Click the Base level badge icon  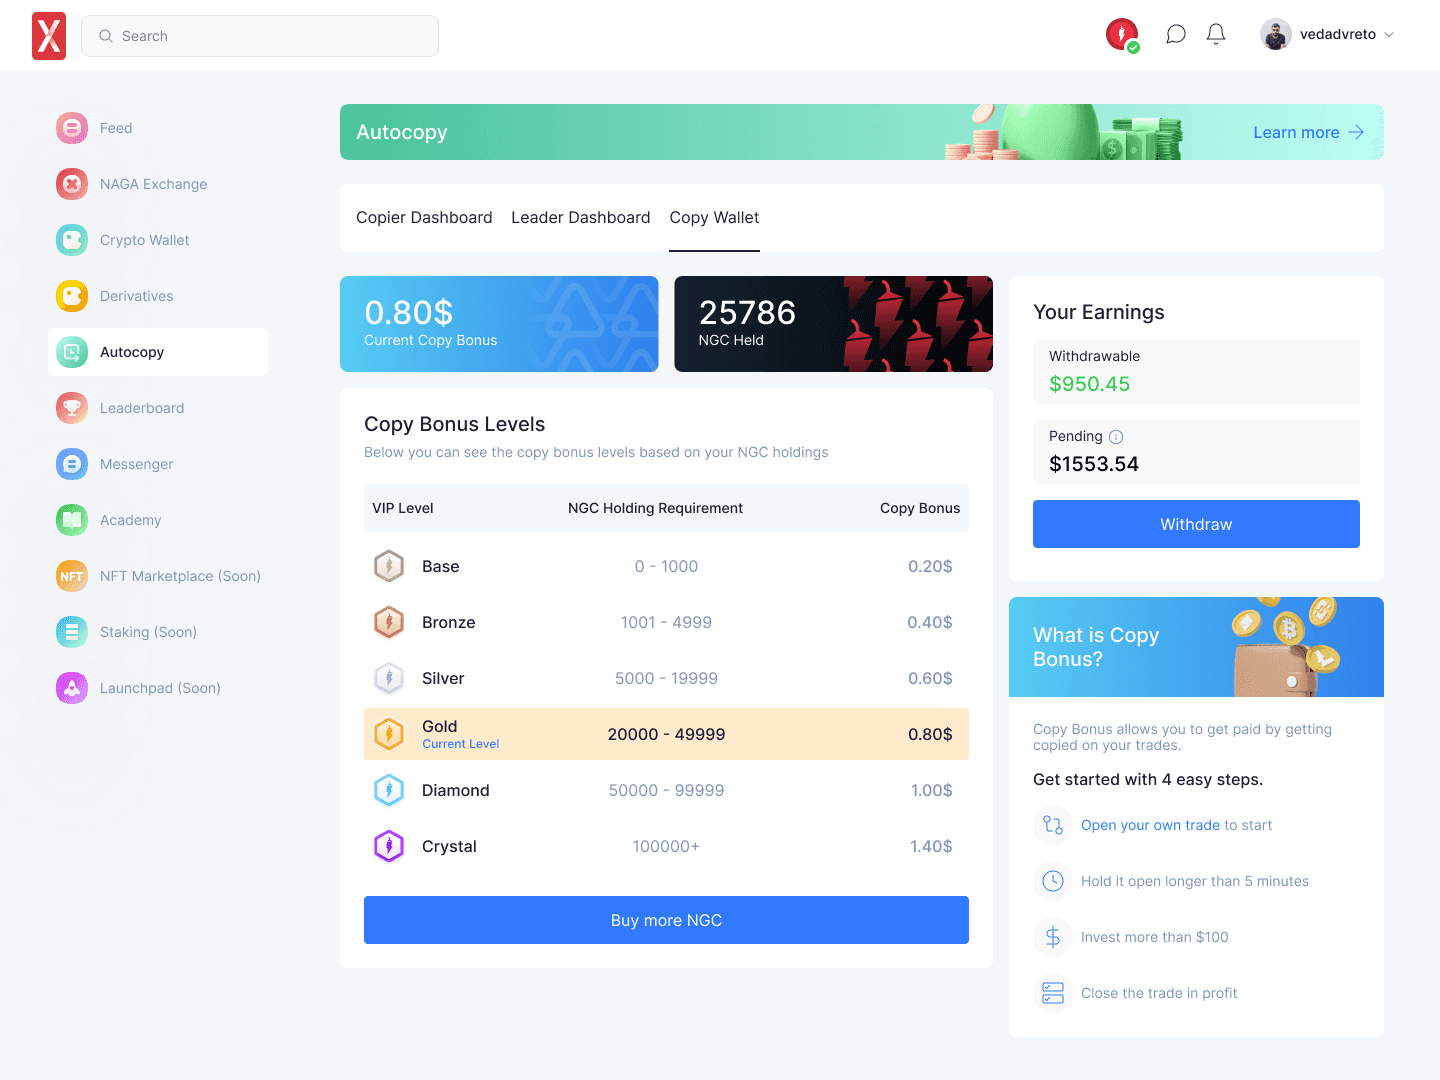coord(389,566)
